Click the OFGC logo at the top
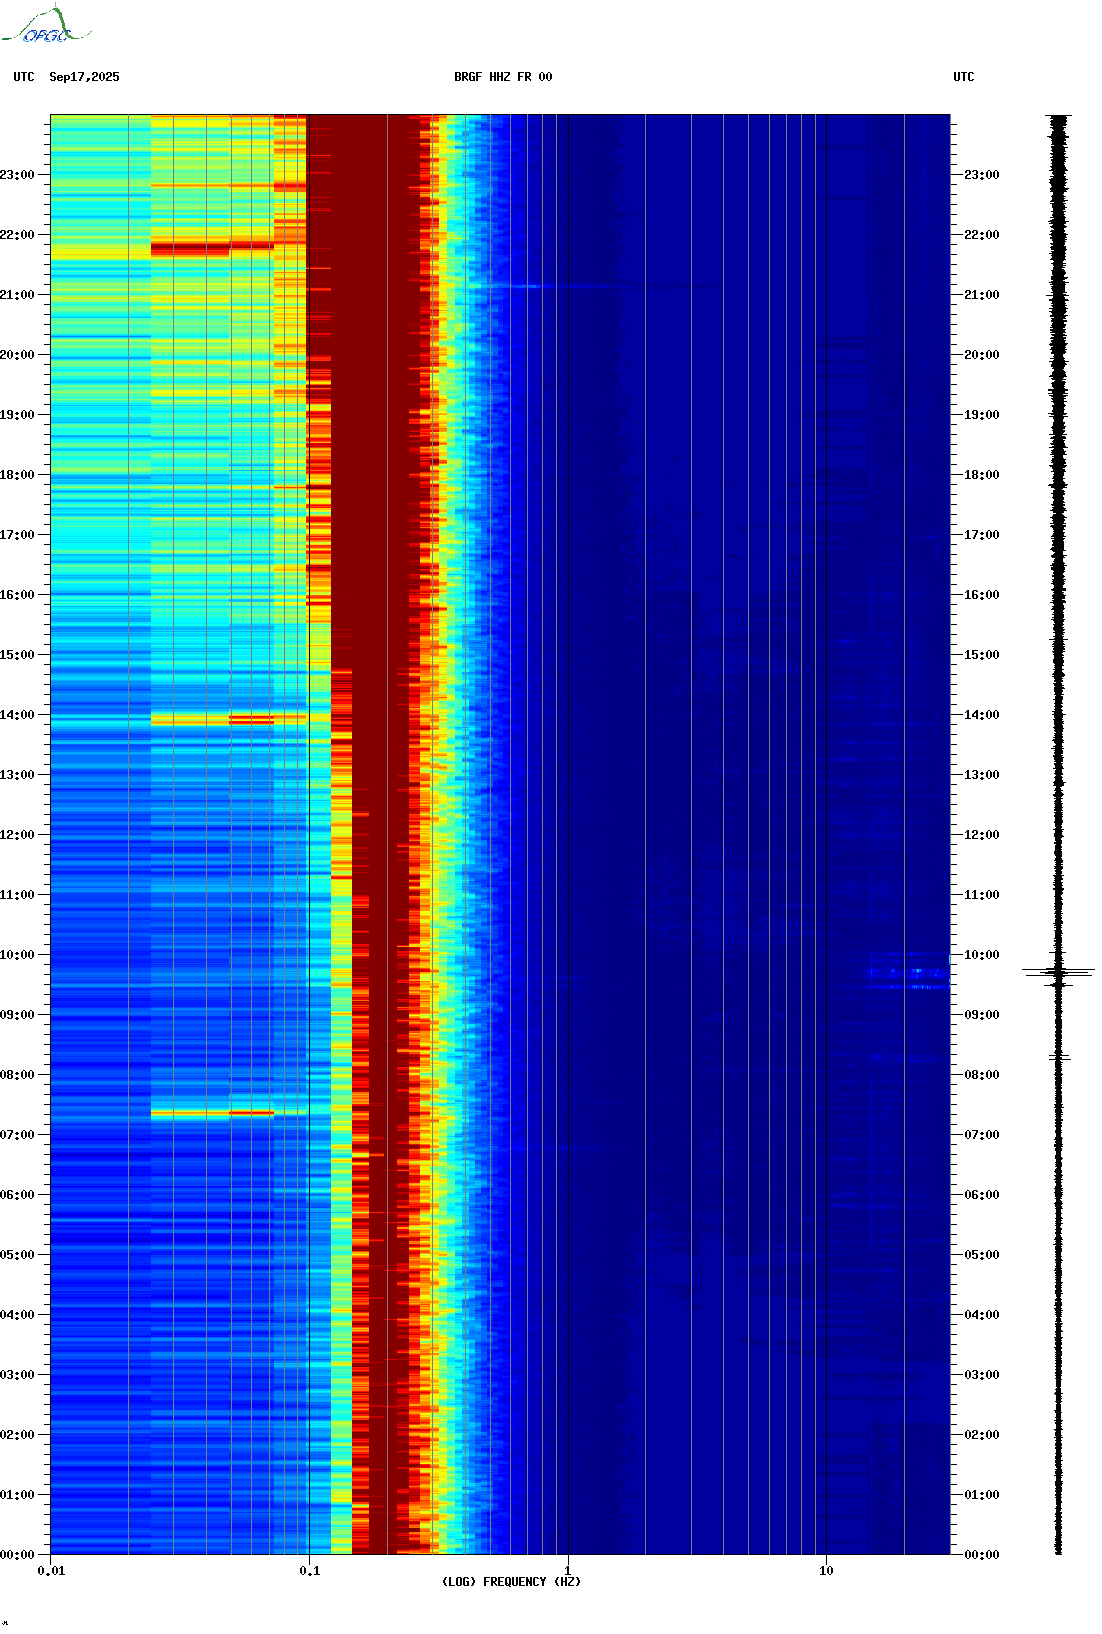 pos(46,25)
